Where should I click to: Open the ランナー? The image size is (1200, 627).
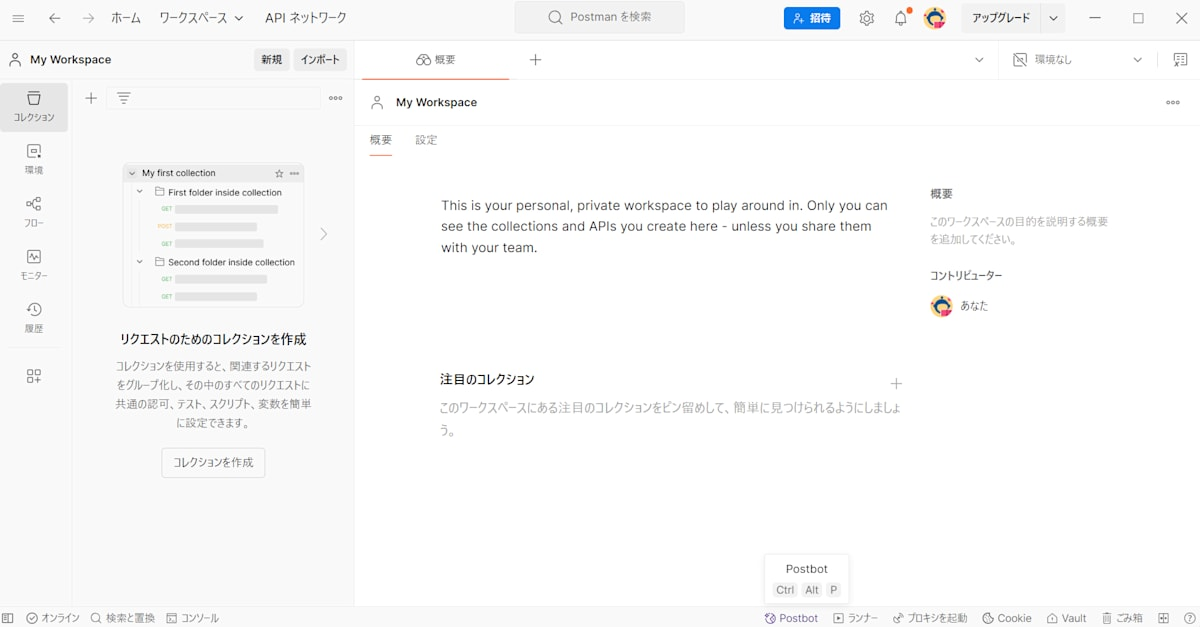pos(855,618)
